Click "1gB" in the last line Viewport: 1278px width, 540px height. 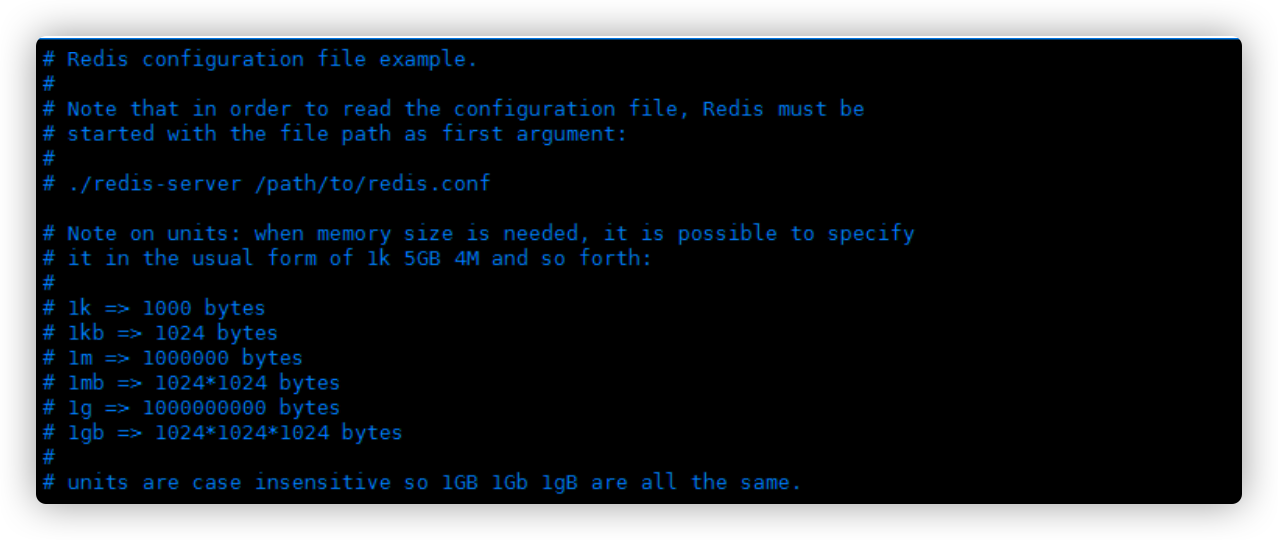click(560, 483)
